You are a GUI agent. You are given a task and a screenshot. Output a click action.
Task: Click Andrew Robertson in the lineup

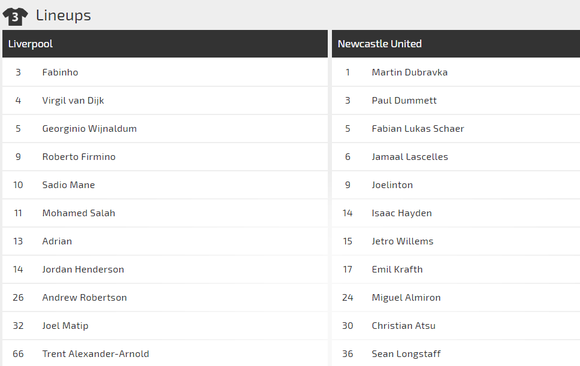[x=84, y=298]
